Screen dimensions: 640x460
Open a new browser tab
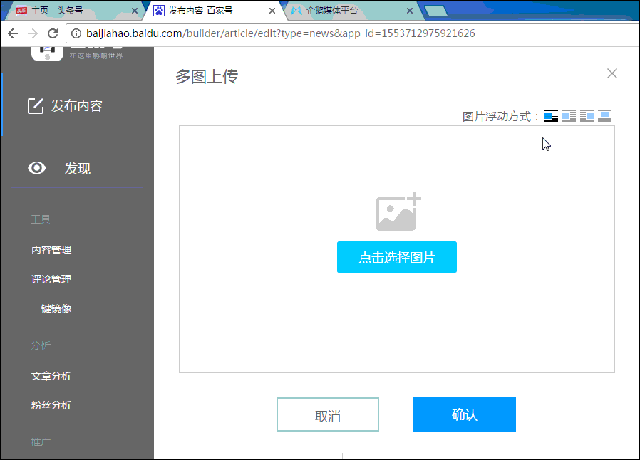click(x=436, y=11)
